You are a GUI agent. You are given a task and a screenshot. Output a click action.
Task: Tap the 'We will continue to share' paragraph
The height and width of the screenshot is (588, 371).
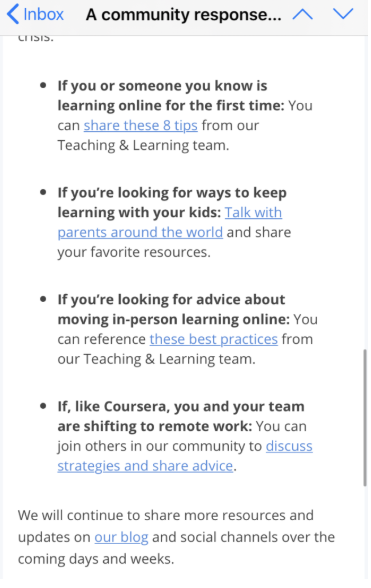click(x=176, y=537)
